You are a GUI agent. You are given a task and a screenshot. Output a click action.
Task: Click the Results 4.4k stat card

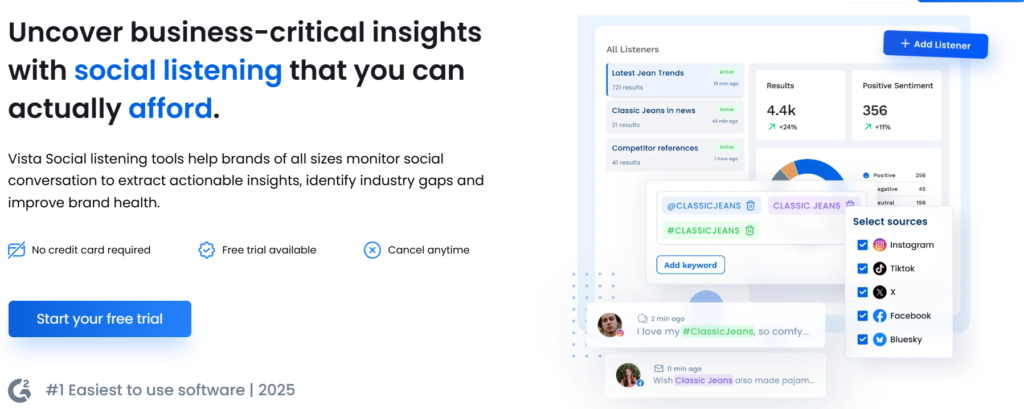(801, 105)
